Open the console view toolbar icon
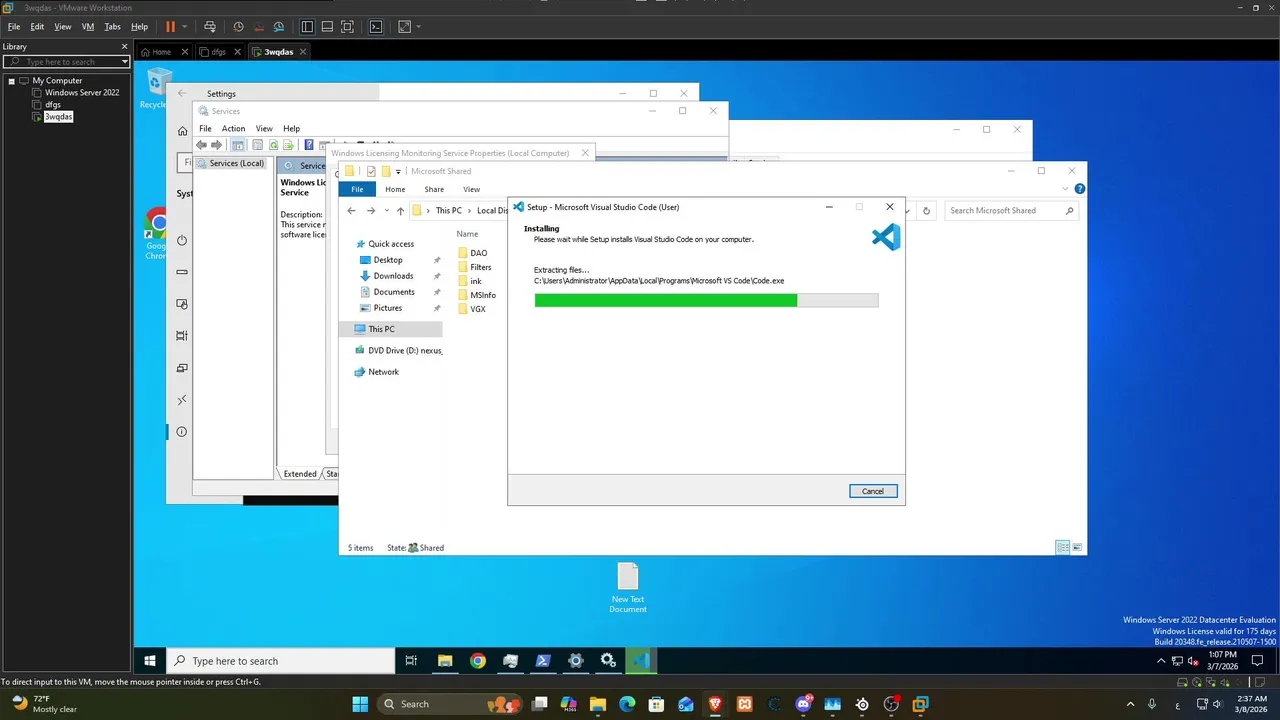This screenshot has height=720, width=1280. (x=376, y=27)
